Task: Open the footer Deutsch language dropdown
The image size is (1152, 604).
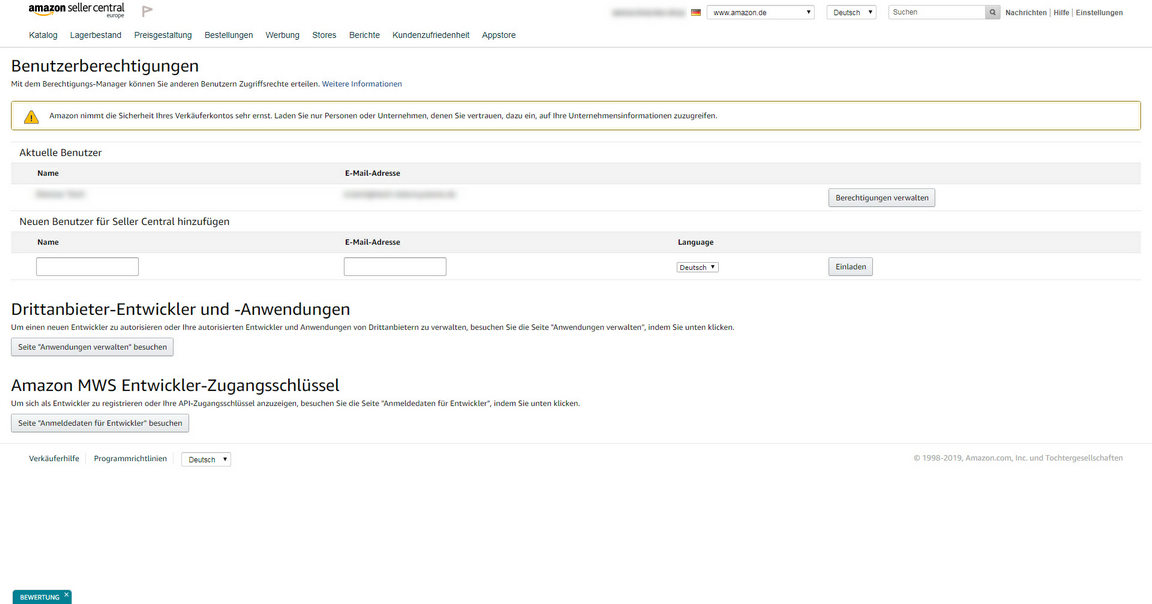Action: 206,459
